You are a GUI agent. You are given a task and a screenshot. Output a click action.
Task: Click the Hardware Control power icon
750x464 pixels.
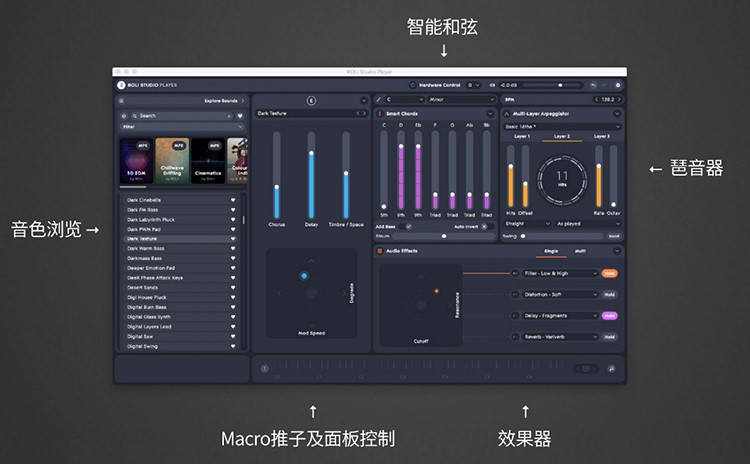(x=413, y=85)
